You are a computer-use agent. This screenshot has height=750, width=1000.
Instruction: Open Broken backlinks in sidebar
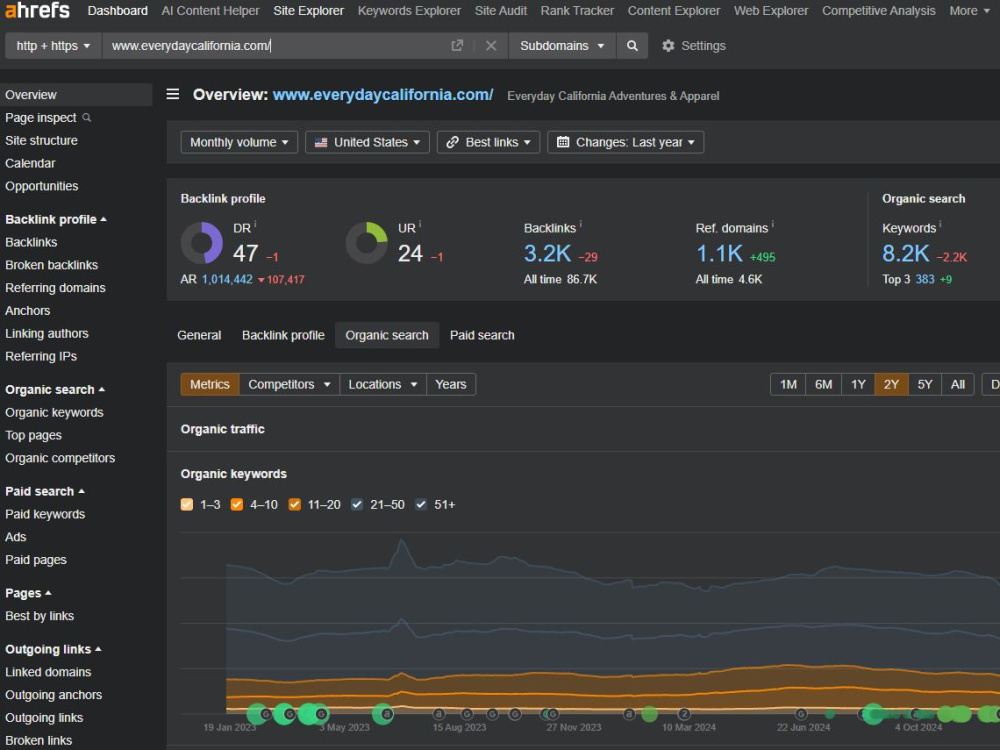tap(52, 265)
